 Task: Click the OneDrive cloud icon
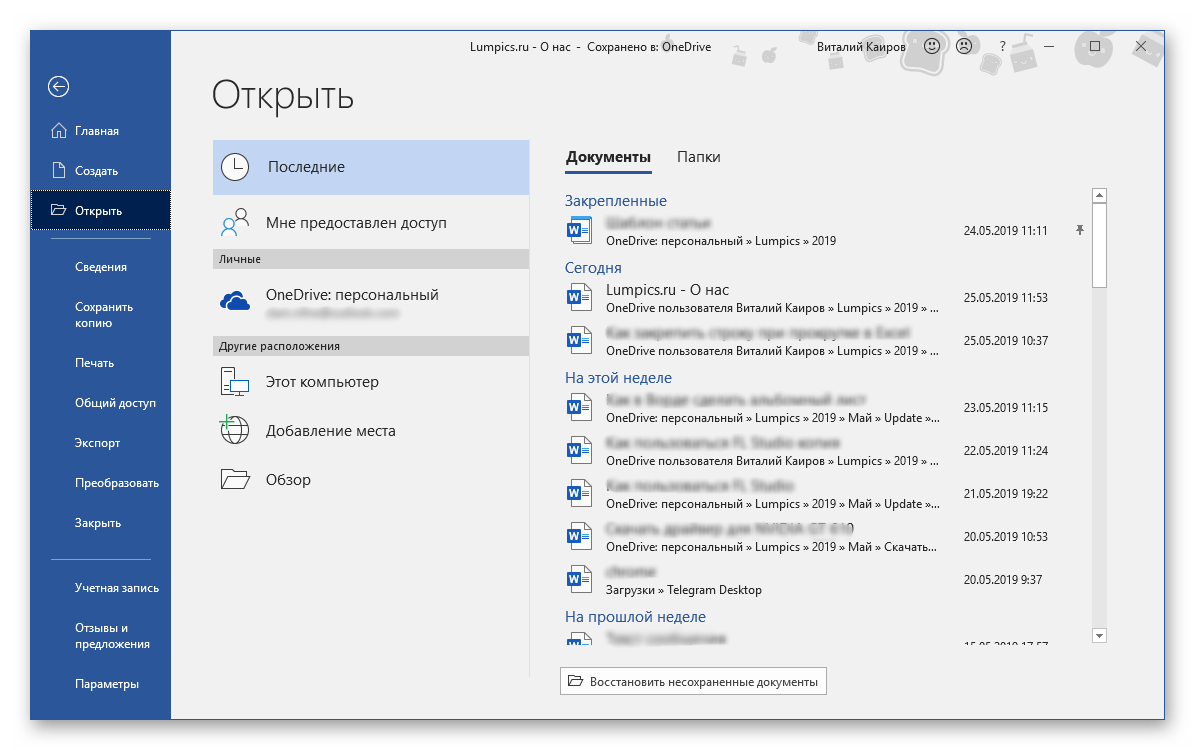pos(235,300)
